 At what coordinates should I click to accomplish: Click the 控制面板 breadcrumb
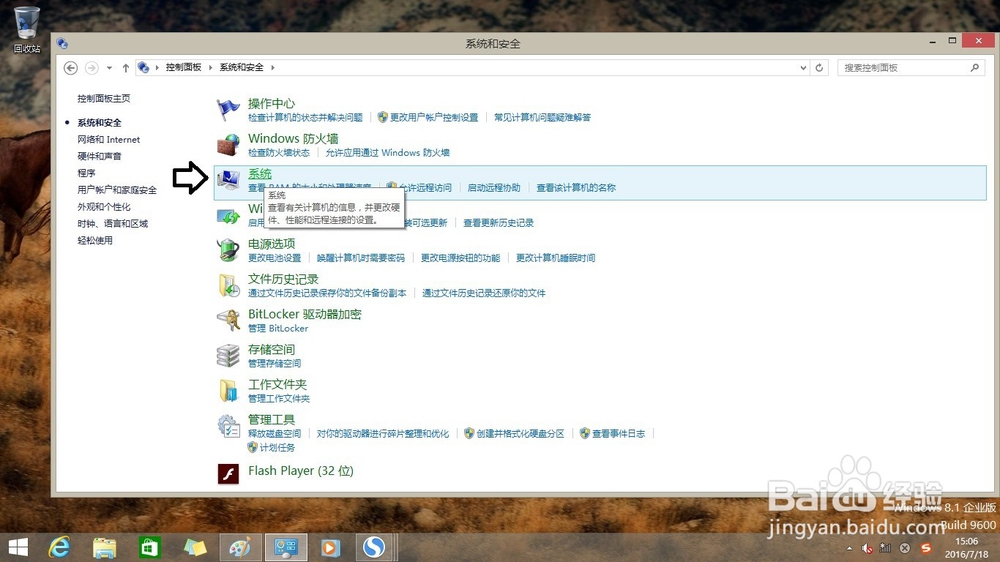tap(183, 67)
